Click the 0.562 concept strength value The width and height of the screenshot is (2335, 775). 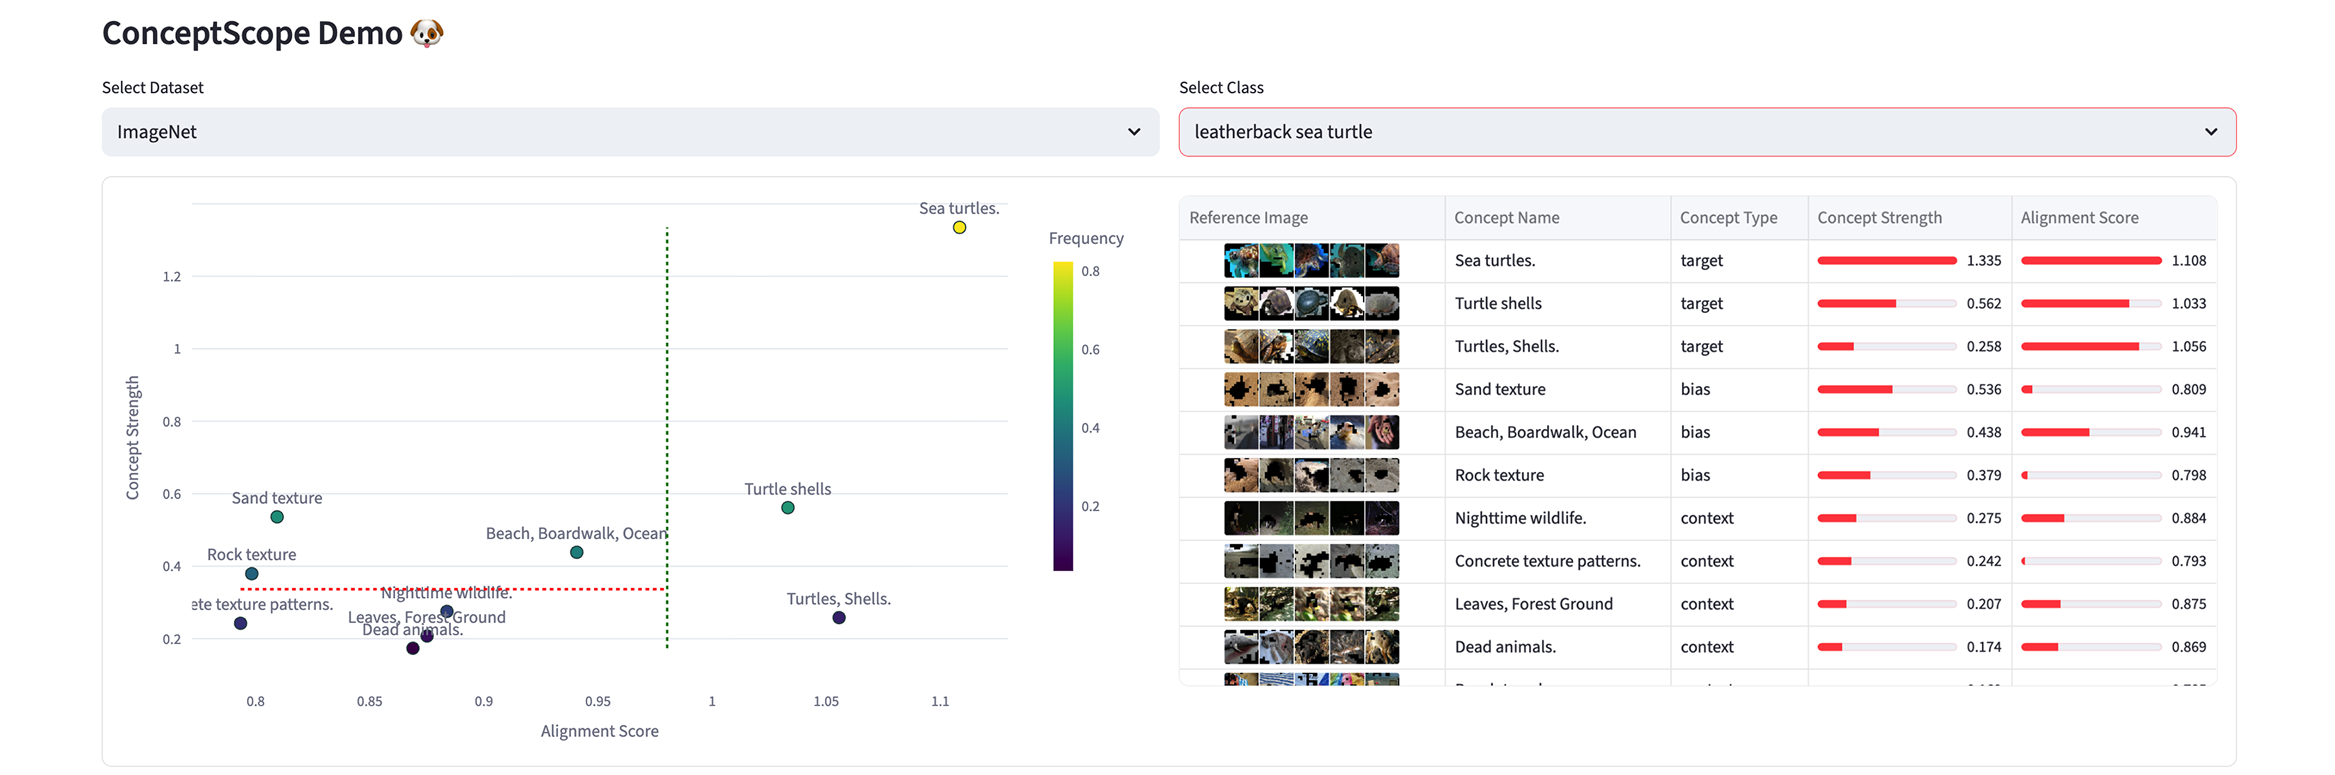[1984, 304]
